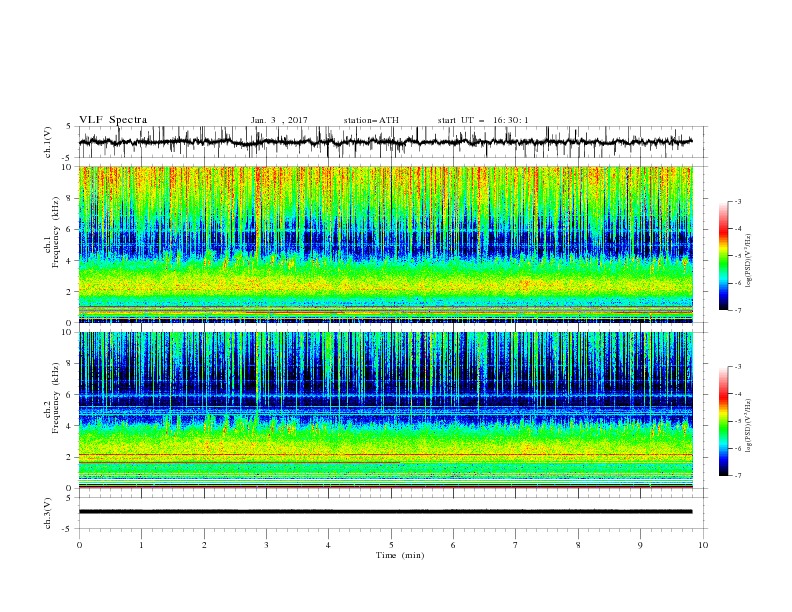The image size is (792, 612).
Task: Select the "start UT = 16:30: 1" text
Action: [x=483, y=120]
